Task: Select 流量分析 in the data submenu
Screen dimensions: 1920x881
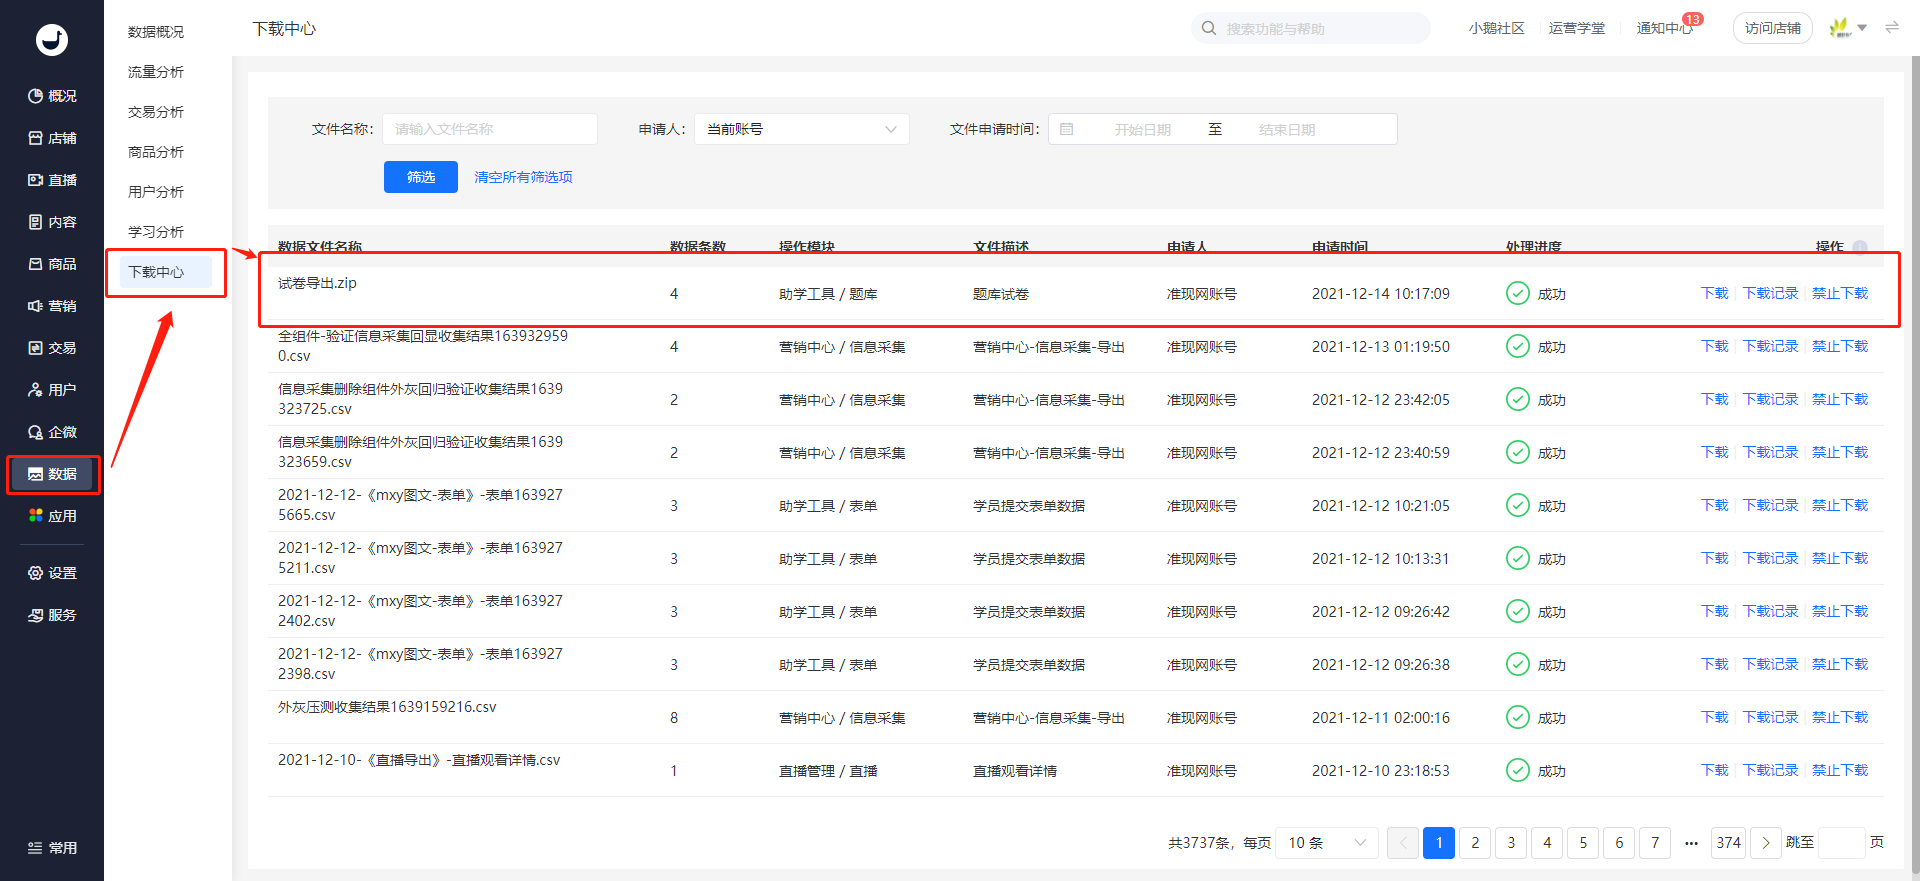Action: point(156,72)
